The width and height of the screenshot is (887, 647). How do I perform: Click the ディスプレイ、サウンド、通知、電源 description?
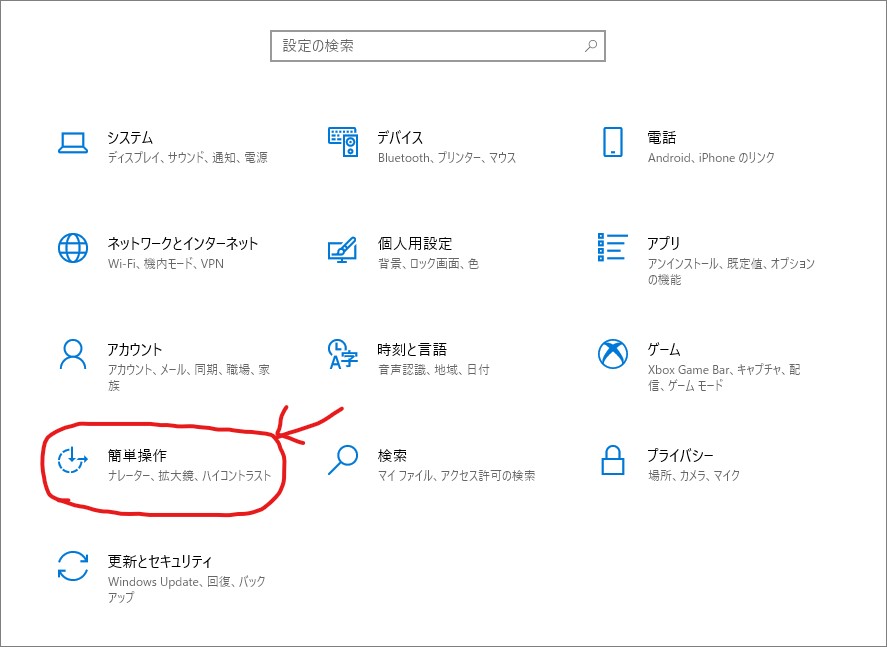tap(188, 158)
